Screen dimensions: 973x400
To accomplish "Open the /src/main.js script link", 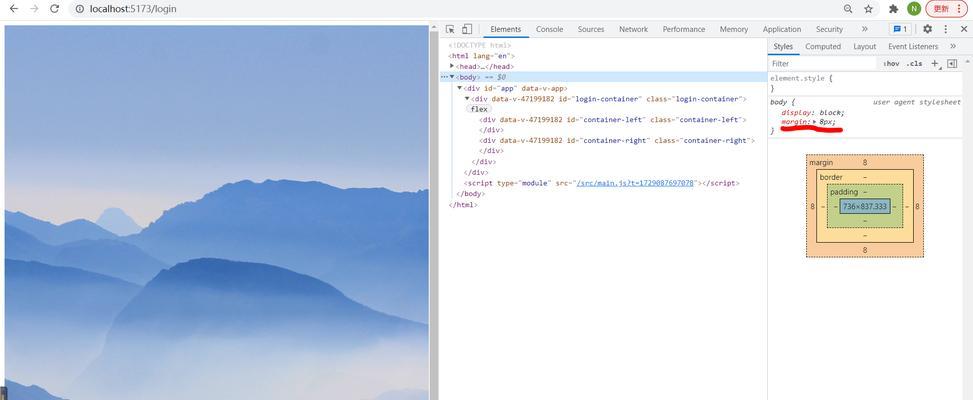I will click(x=634, y=184).
